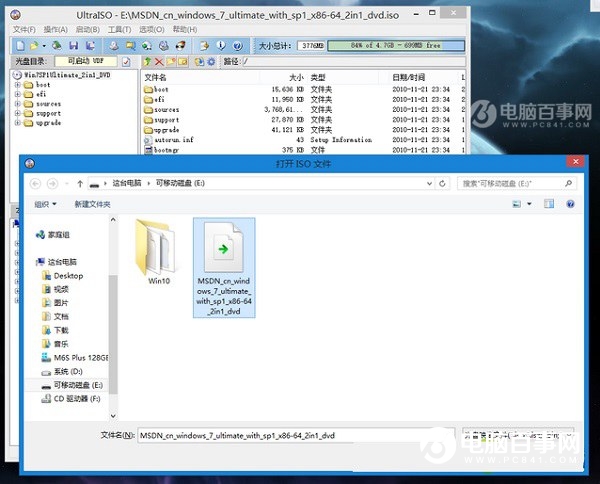This screenshot has width=600, height=484.
Task: Click the boot info icon beside 可启动 UDF
Action: point(126,62)
